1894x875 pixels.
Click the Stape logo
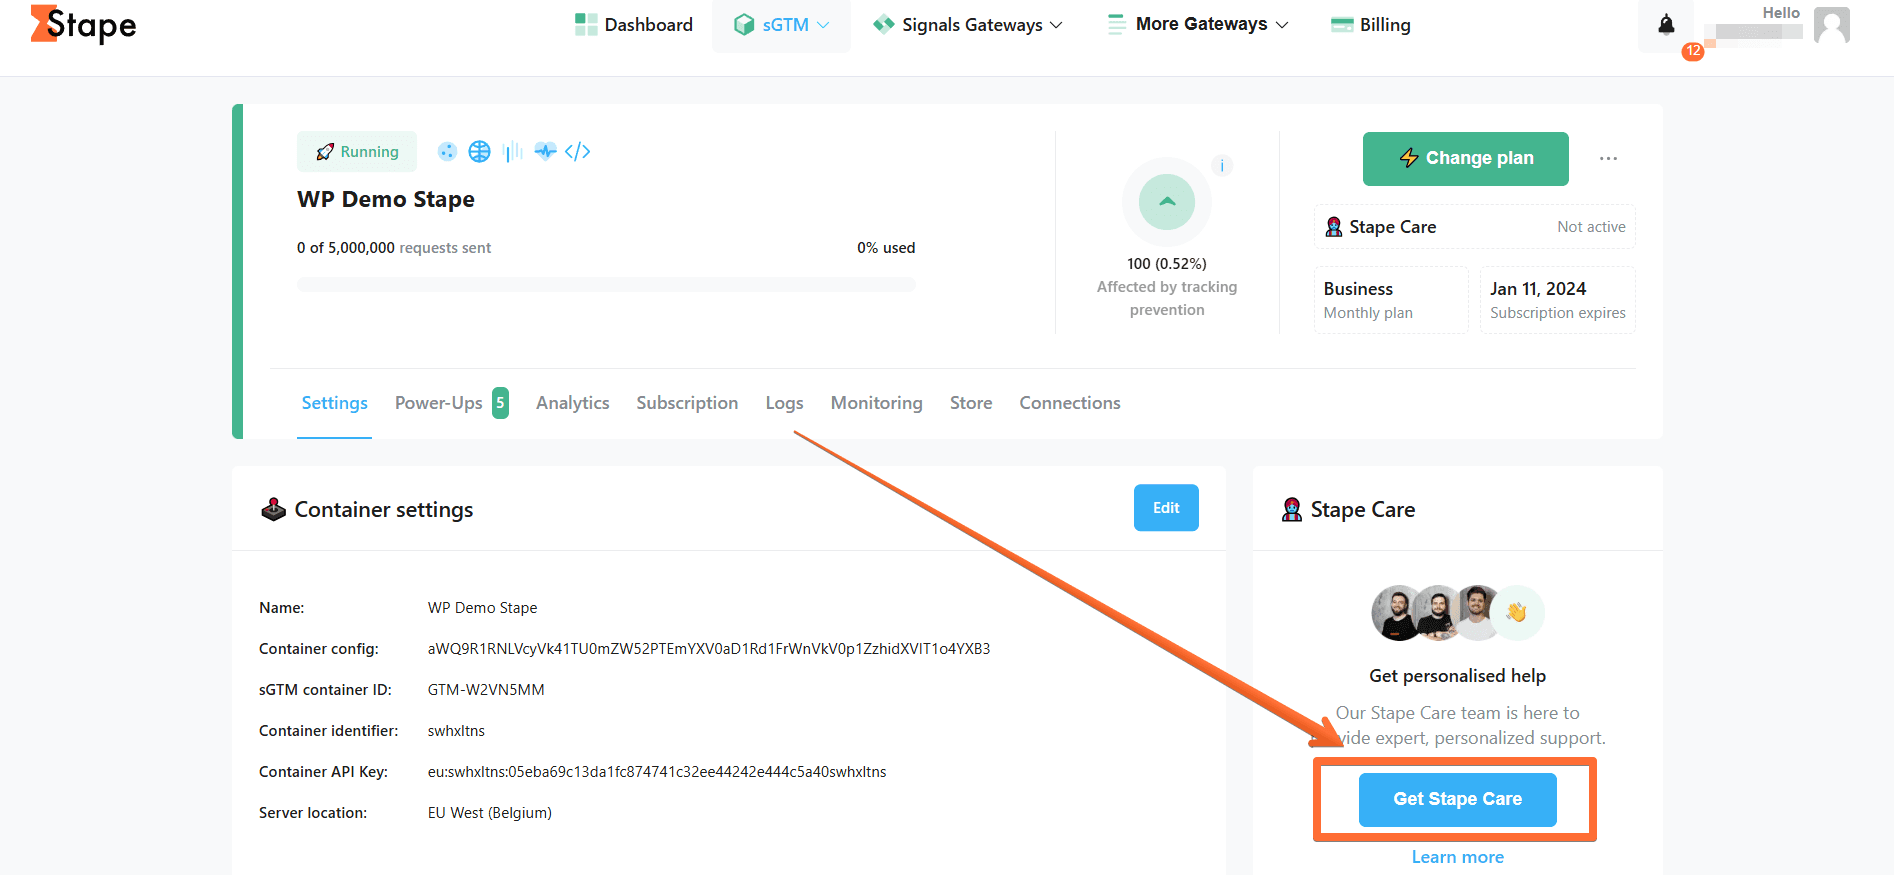[x=83, y=25]
